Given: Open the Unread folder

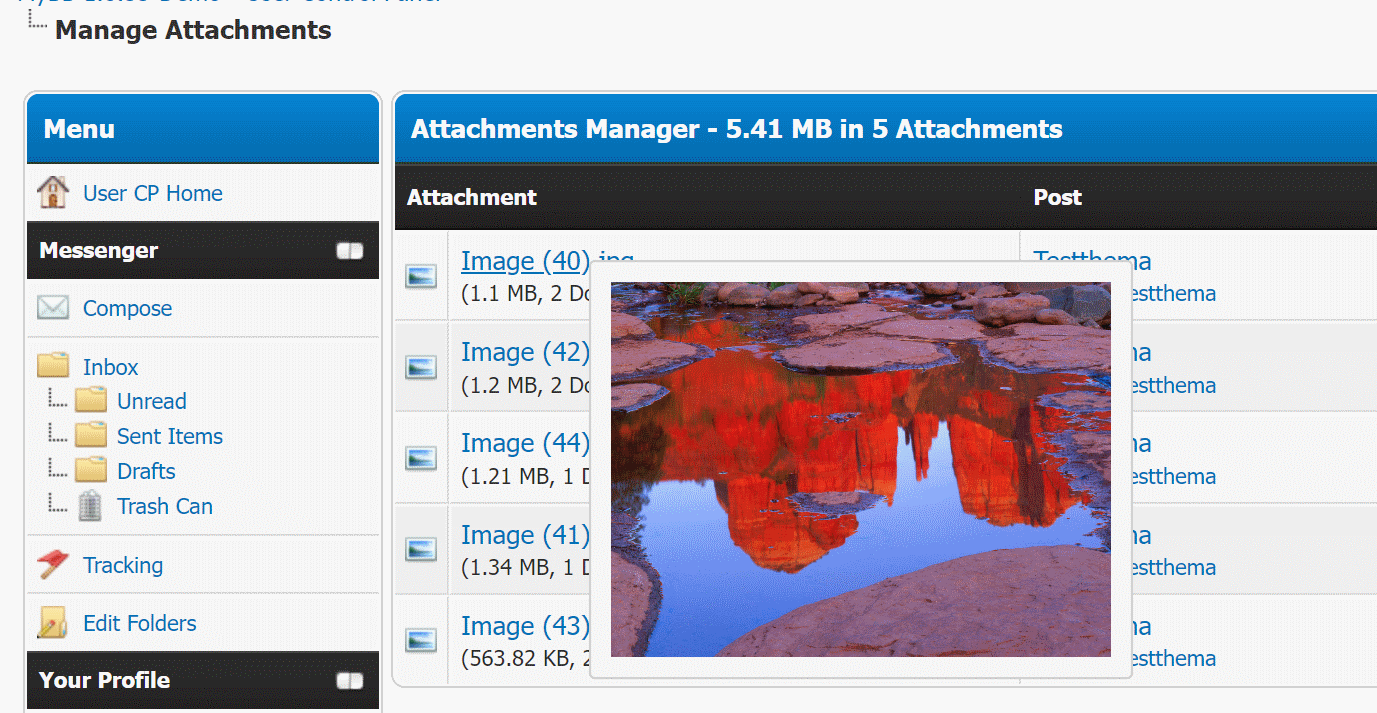Looking at the screenshot, I should point(151,401).
